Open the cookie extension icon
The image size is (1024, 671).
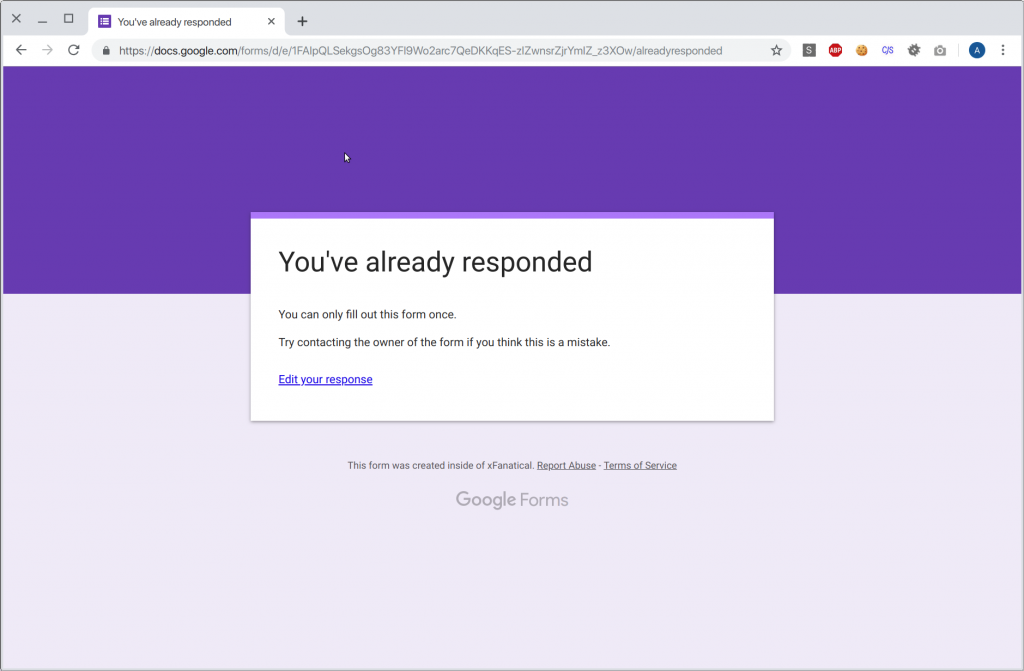click(861, 50)
